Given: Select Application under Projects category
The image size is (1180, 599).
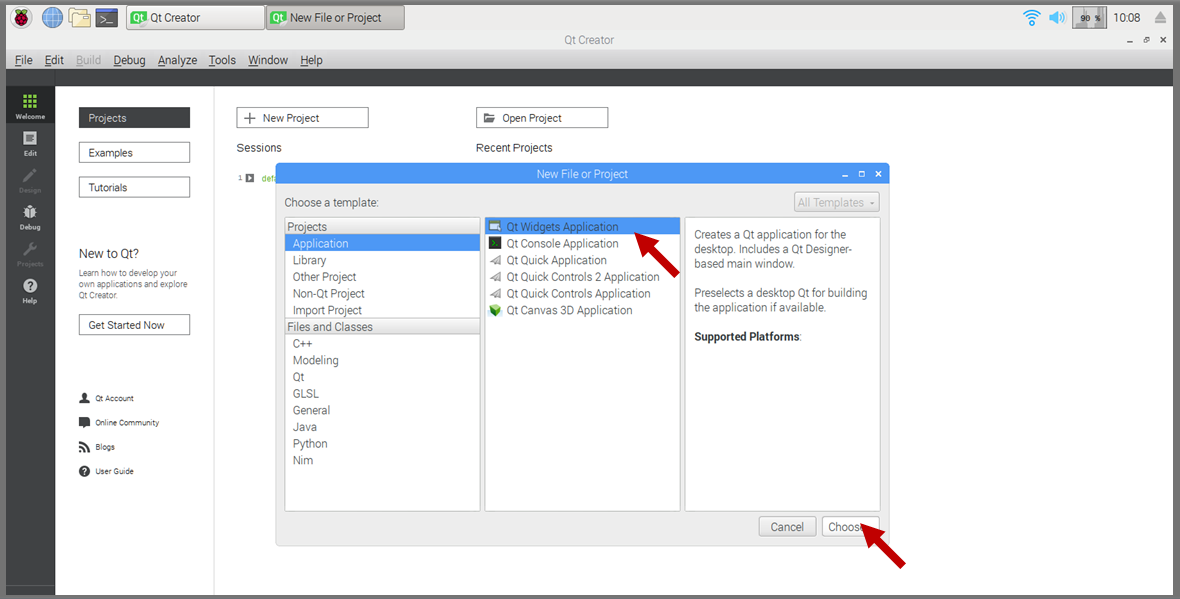Looking at the screenshot, I should pyautogui.click(x=382, y=243).
